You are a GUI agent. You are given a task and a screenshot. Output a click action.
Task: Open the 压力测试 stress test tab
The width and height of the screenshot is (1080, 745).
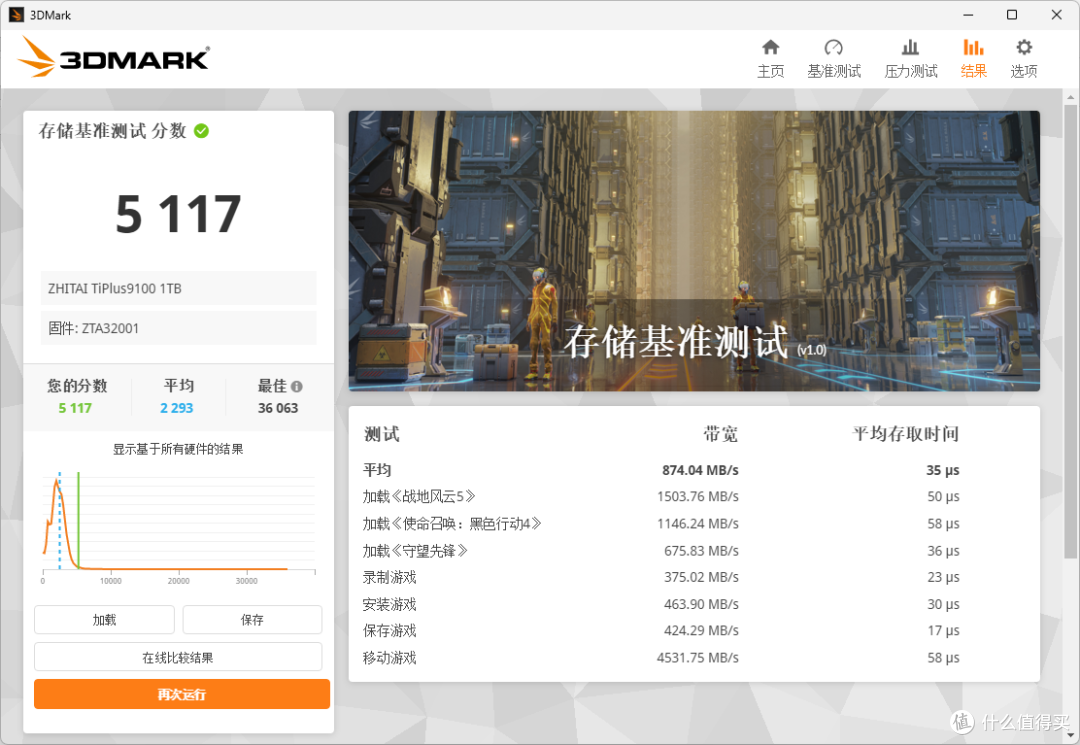[x=911, y=59]
